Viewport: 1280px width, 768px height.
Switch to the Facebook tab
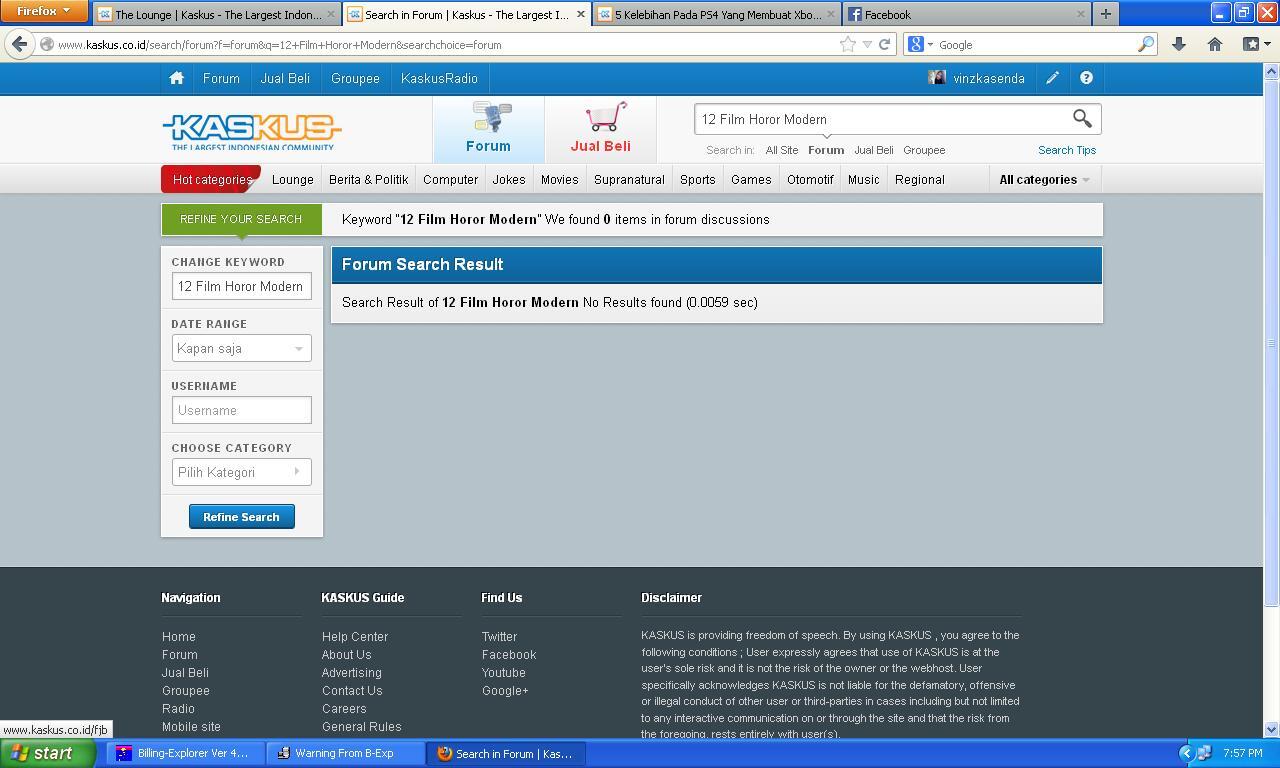[967, 14]
